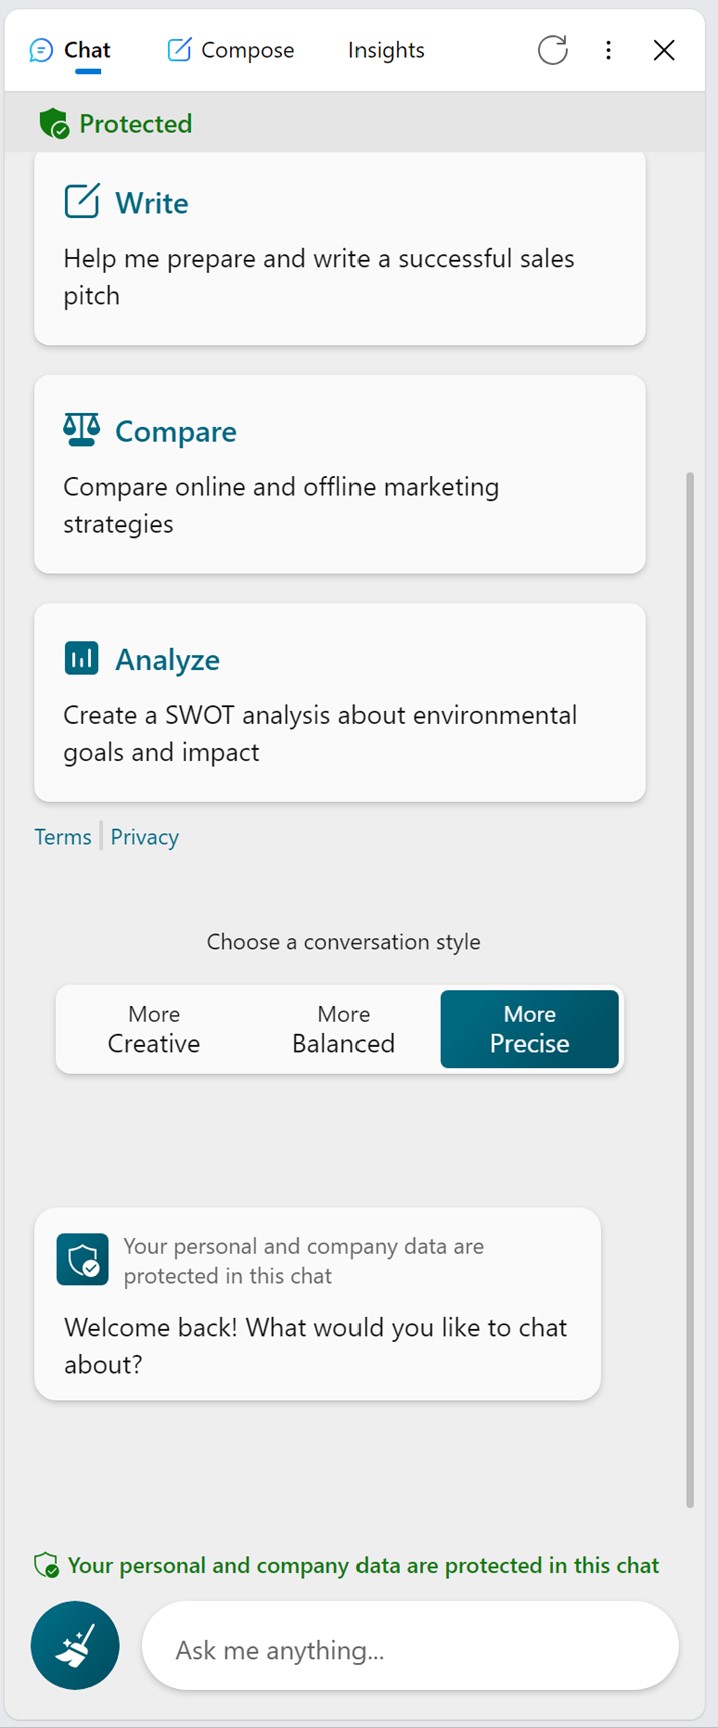Click the Compose tab pencil icon
Viewport: 718px width, 1728px height.
[x=179, y=50]
